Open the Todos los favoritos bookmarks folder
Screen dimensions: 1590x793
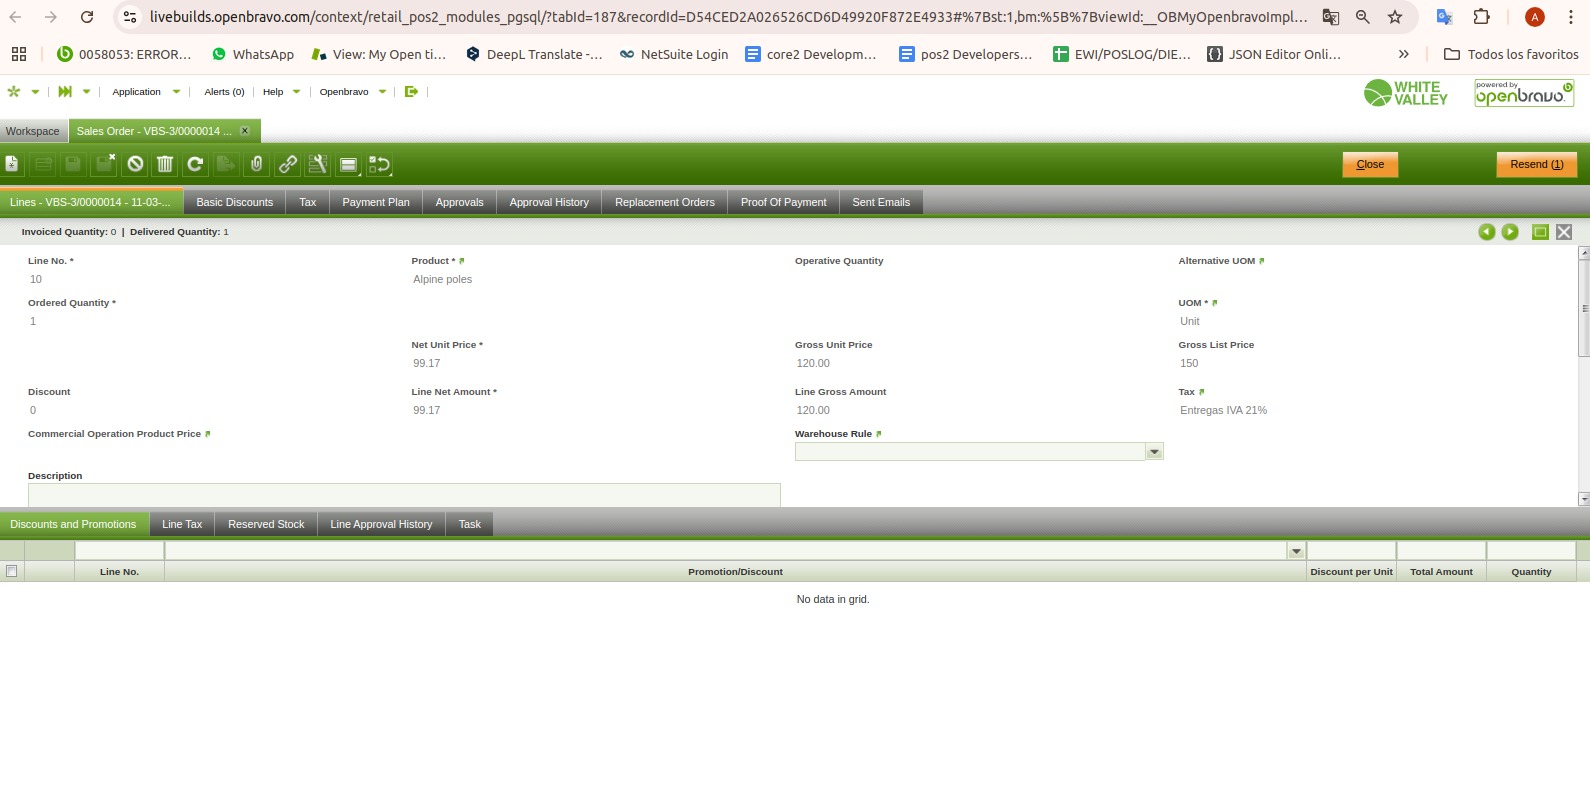[1511, 54]
